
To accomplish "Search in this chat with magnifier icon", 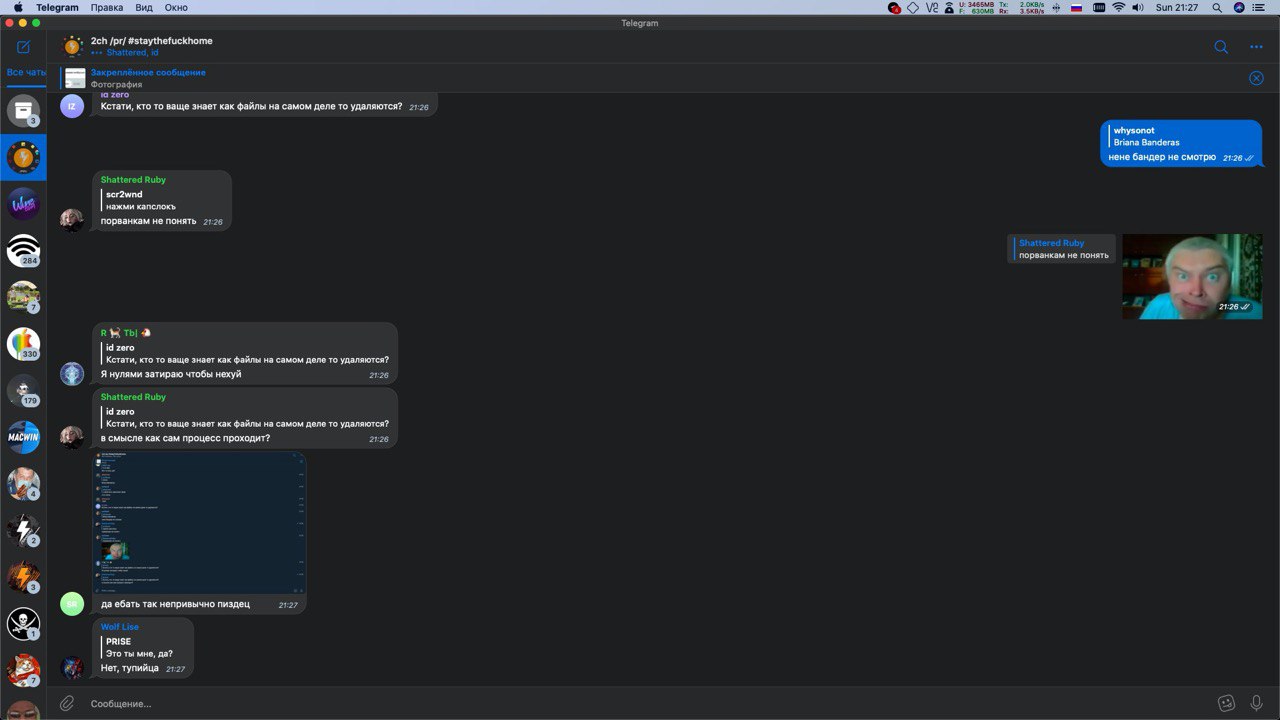I will coord(1221,47).
